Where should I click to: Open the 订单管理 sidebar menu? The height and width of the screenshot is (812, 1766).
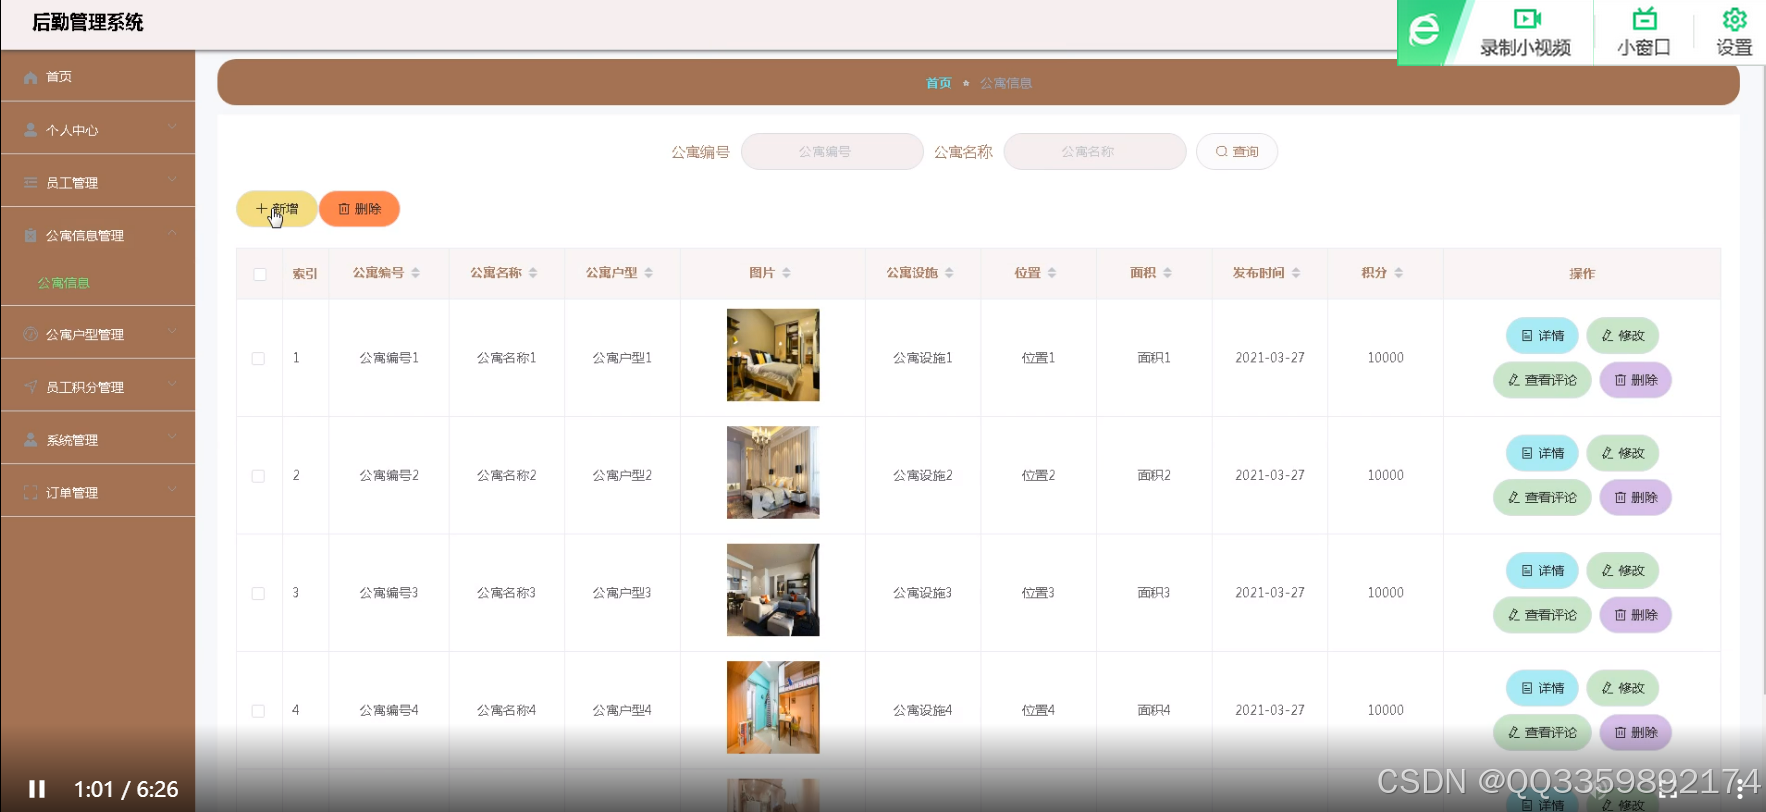(98, 491)
